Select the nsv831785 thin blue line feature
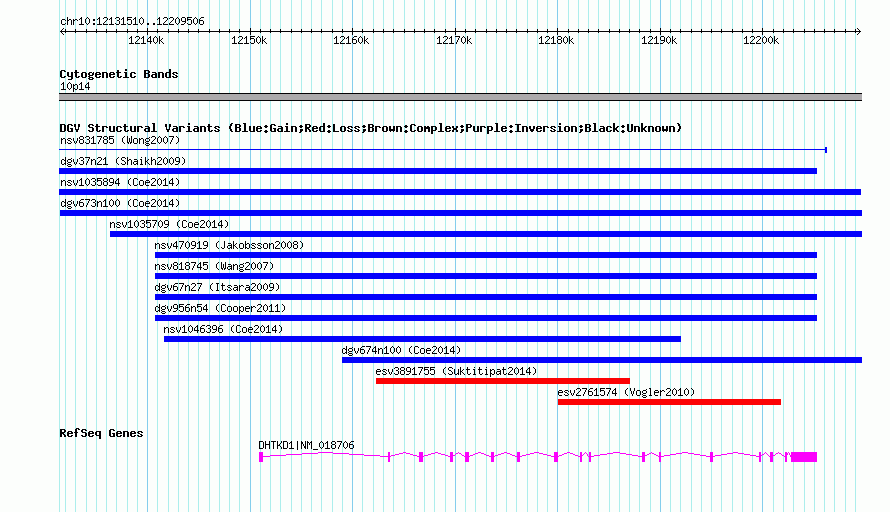Viewport: 890px width, 512px height. tap(443, 150)
